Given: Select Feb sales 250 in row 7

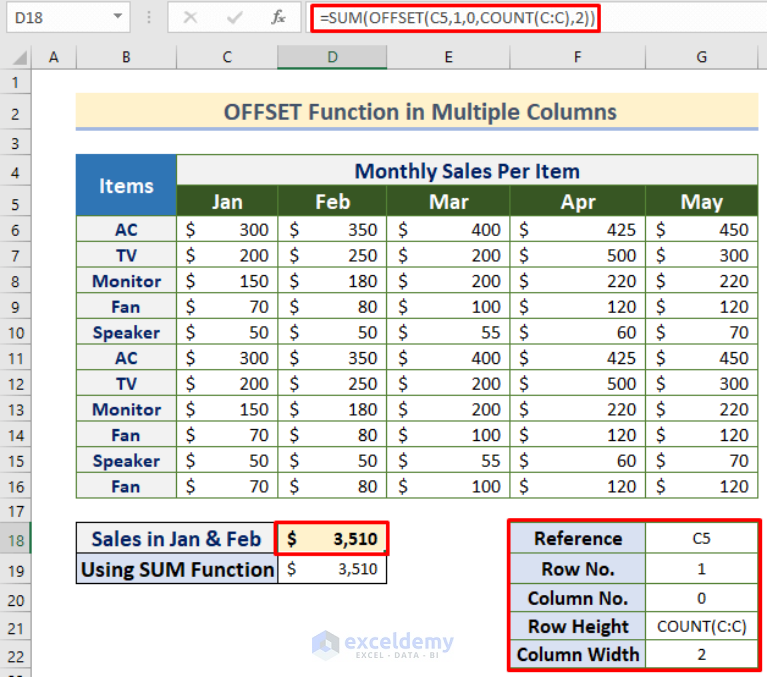Looking at the screenshot, I should tap(332, 255).
